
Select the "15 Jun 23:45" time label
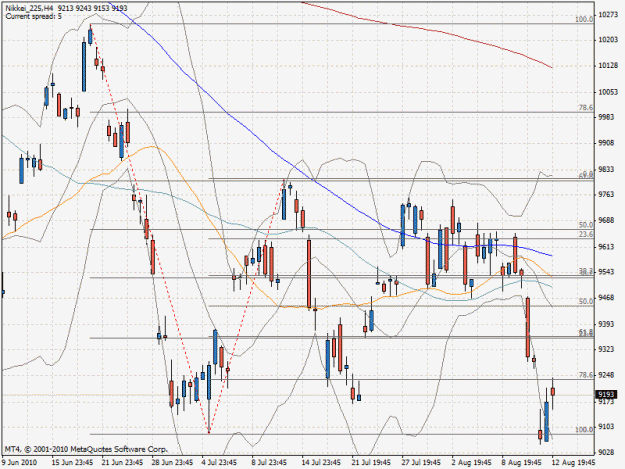click(72, 462)
